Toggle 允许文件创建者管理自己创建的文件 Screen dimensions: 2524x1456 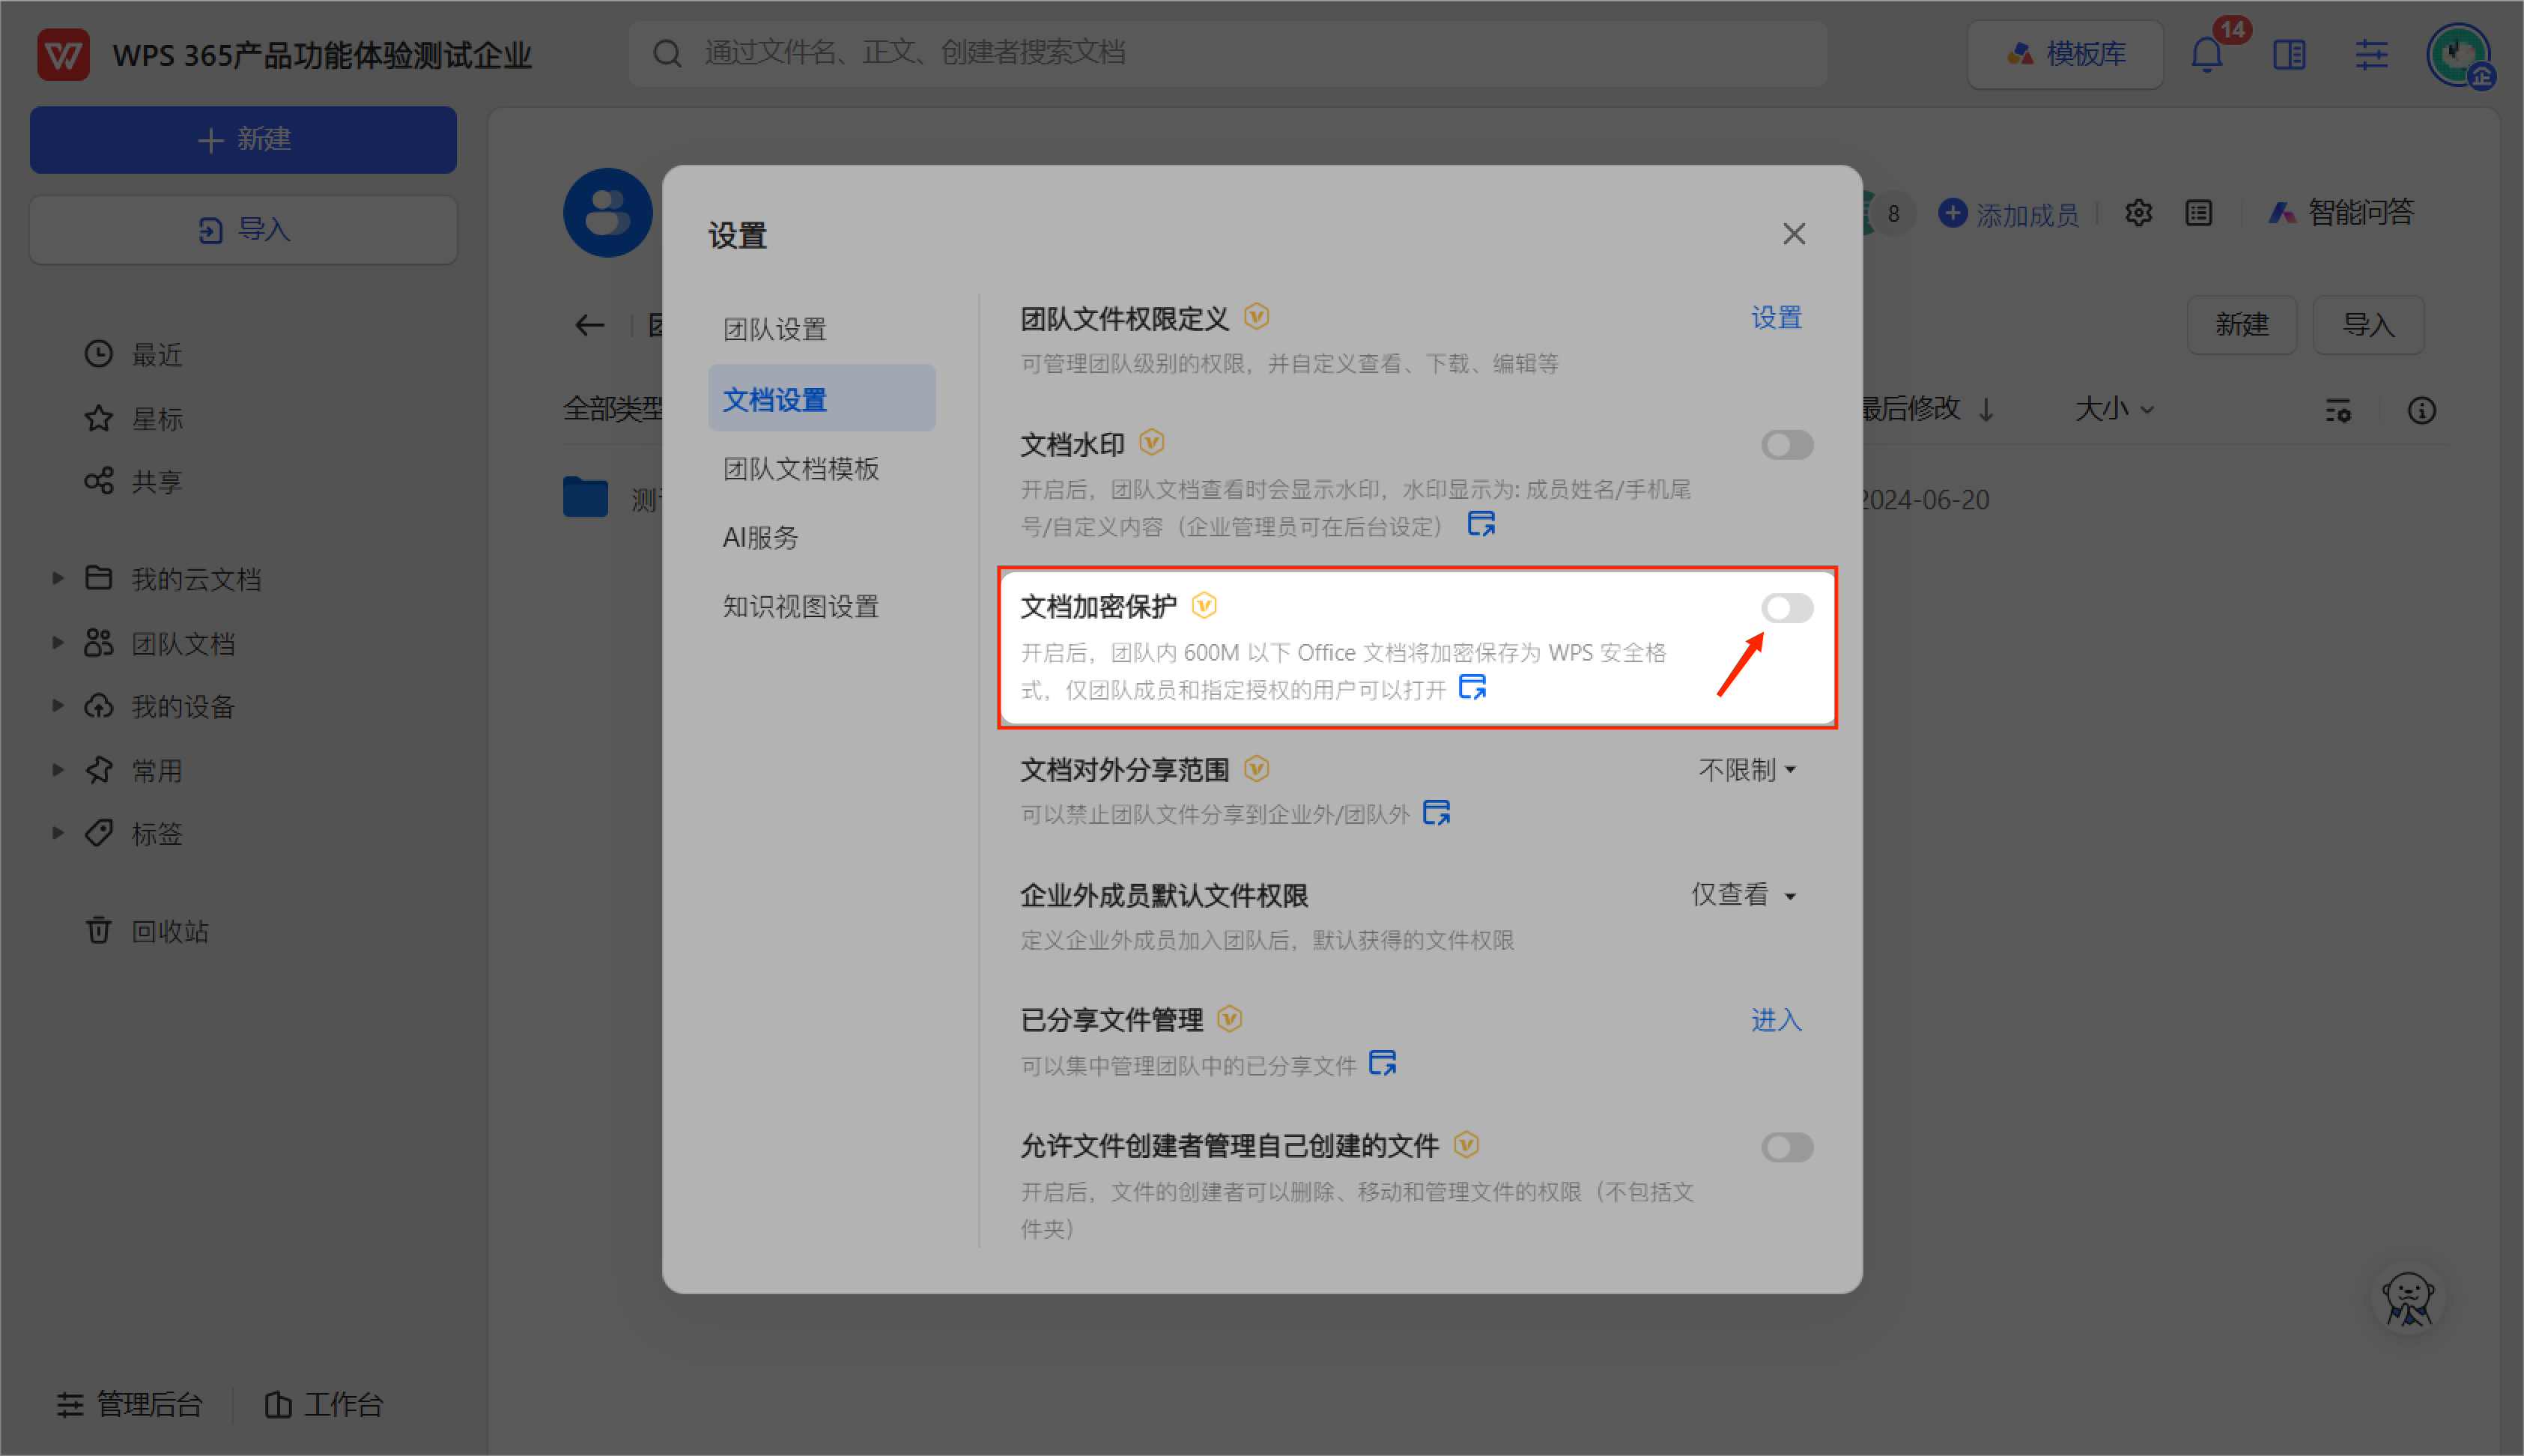coord(1786,1147)
